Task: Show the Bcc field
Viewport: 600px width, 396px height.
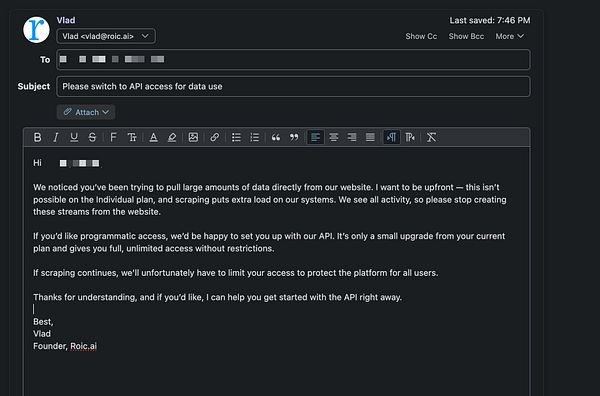Action: click(x=466, y=36)
